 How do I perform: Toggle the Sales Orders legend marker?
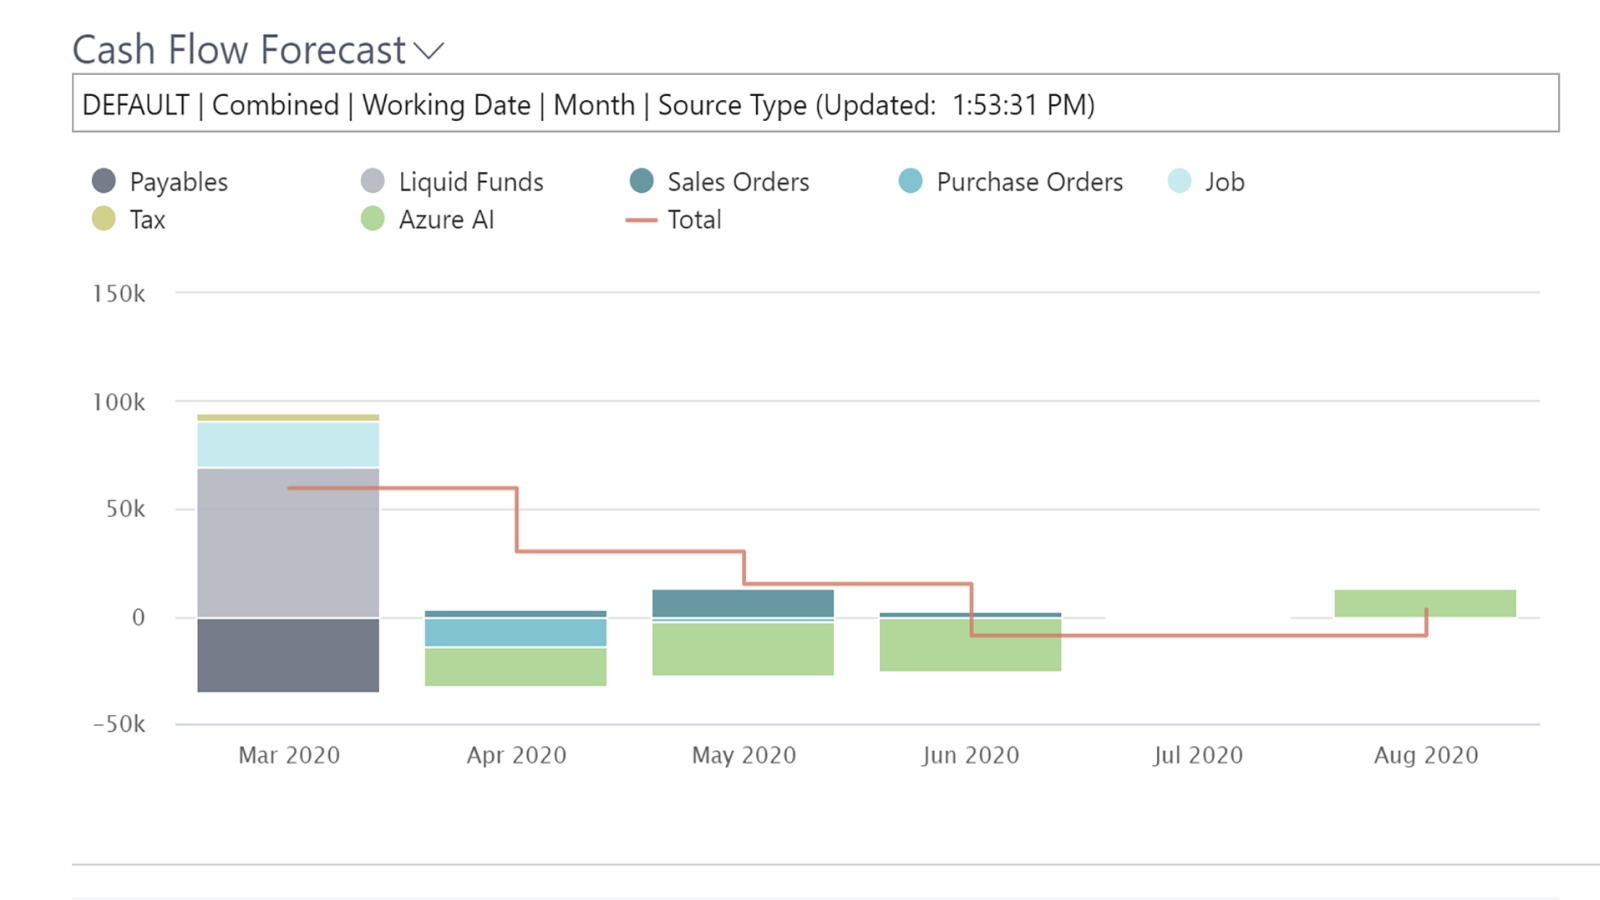point(642,181)
